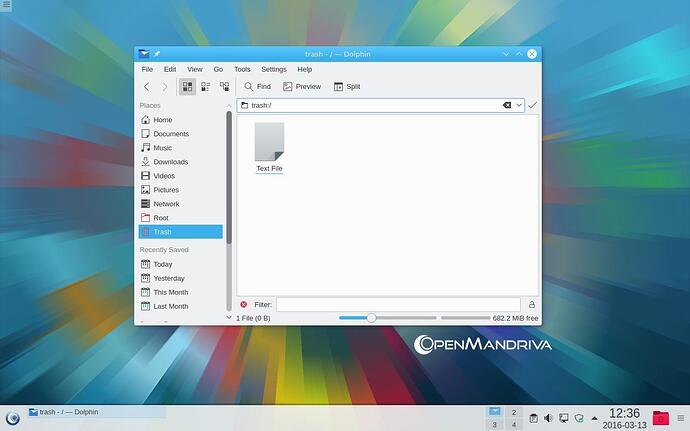Select the Dolphin taskbar entry

click(x=96, y=413)
